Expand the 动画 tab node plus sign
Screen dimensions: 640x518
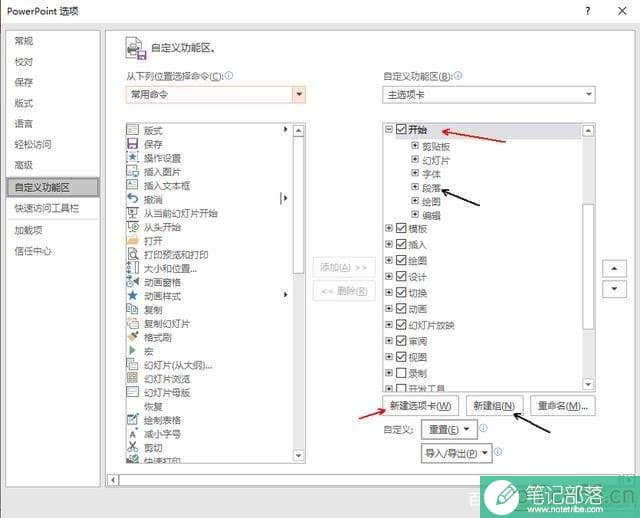(389, 309)
